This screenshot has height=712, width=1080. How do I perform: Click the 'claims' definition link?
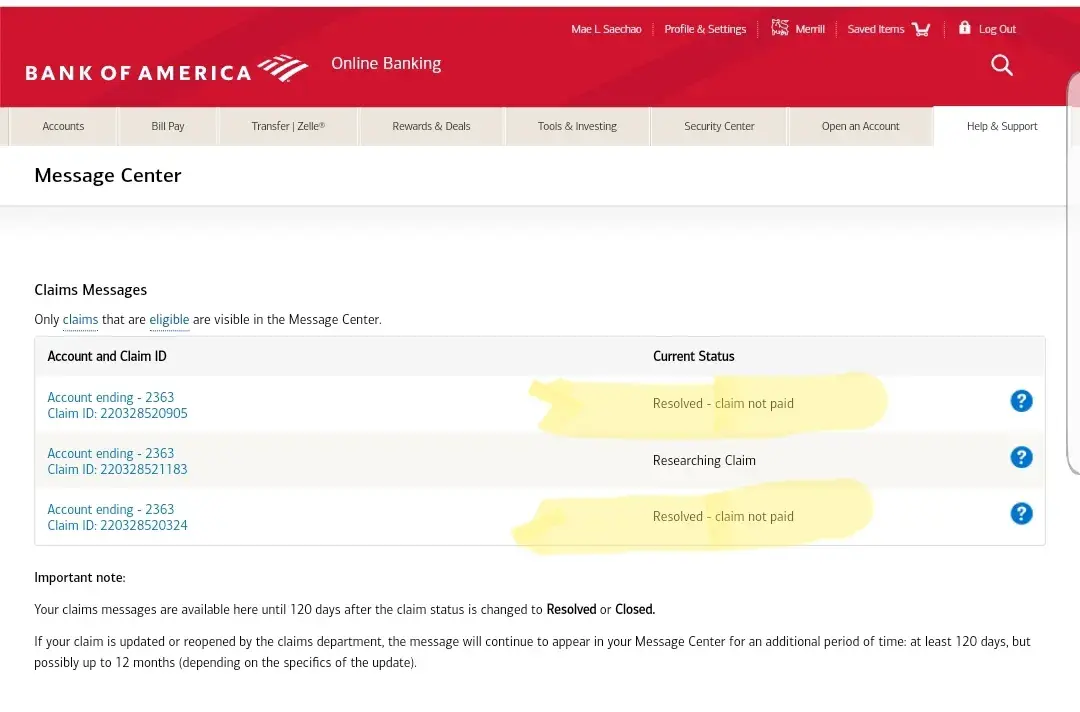[x=80, y=320]
